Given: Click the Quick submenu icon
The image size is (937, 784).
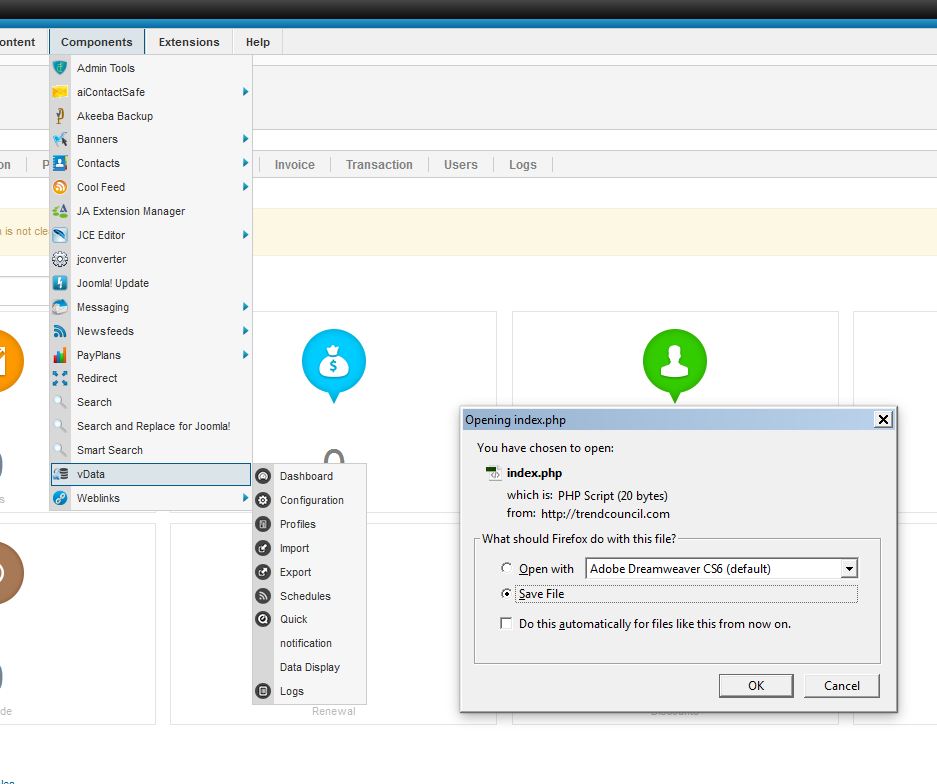Looking at the screenshot, I should coord(263,619).
